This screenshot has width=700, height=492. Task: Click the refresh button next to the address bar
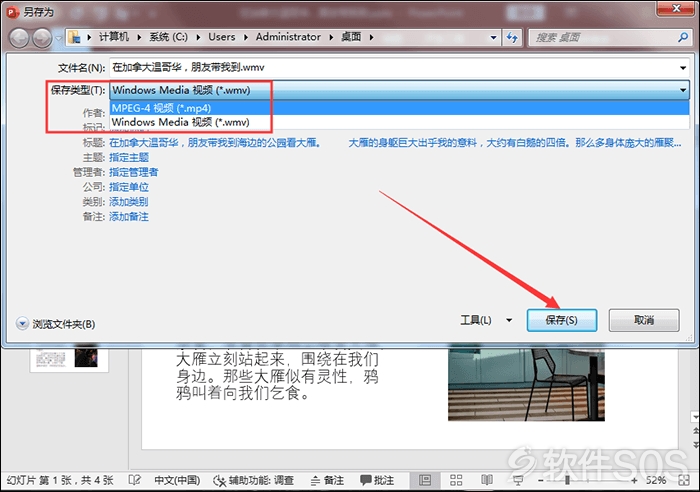click(512, 38)
